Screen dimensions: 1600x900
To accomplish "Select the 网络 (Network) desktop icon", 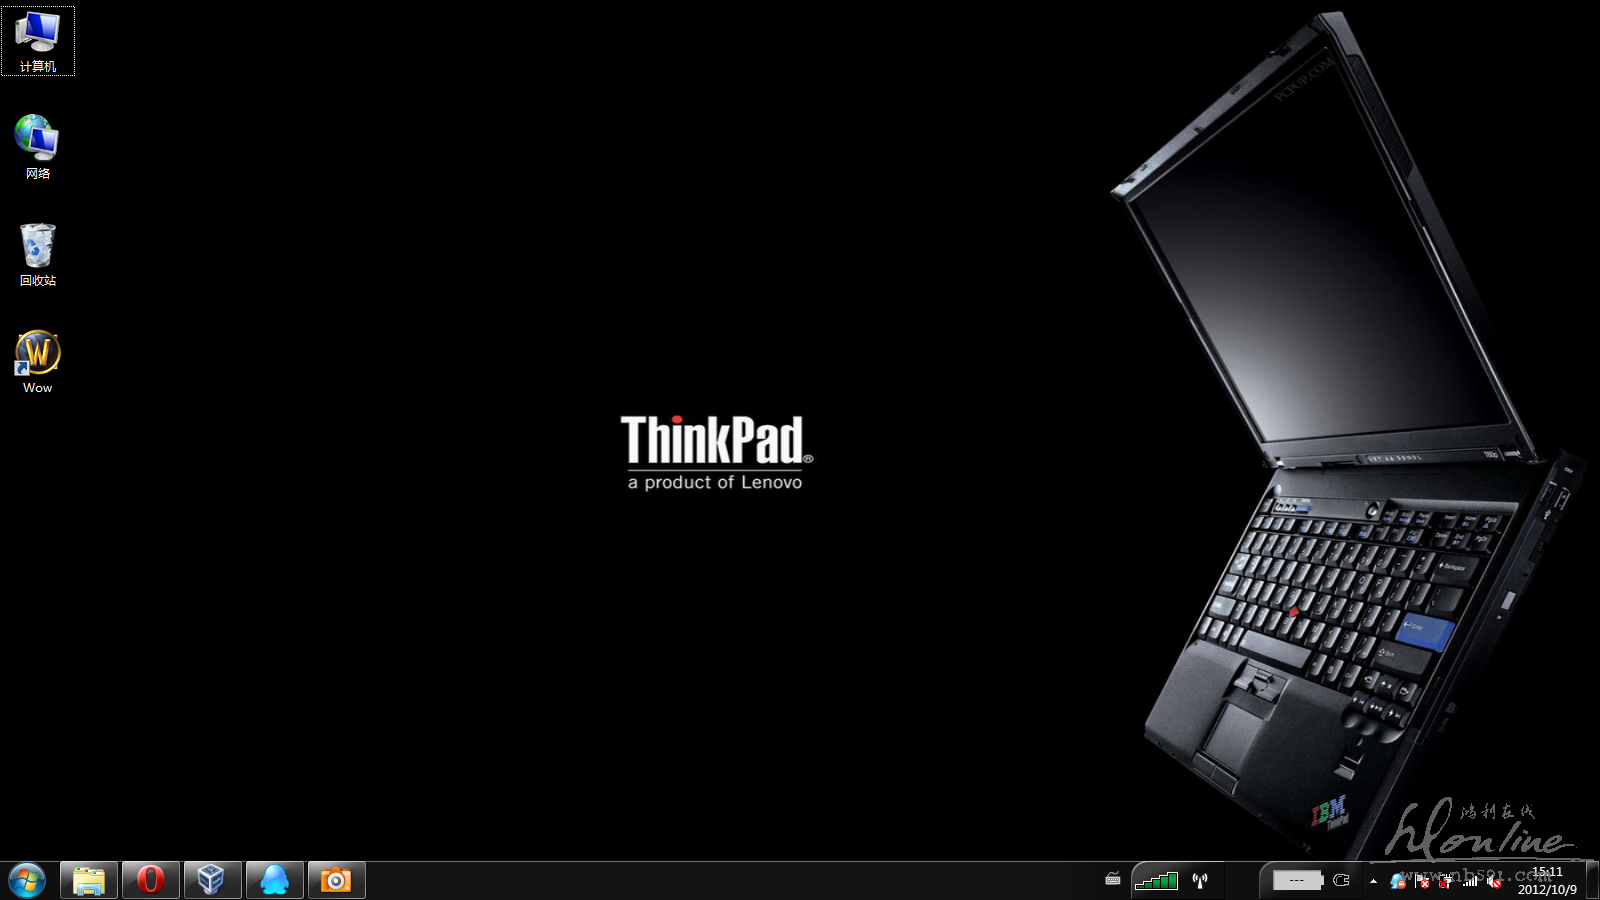I will (x=38, y=147).
